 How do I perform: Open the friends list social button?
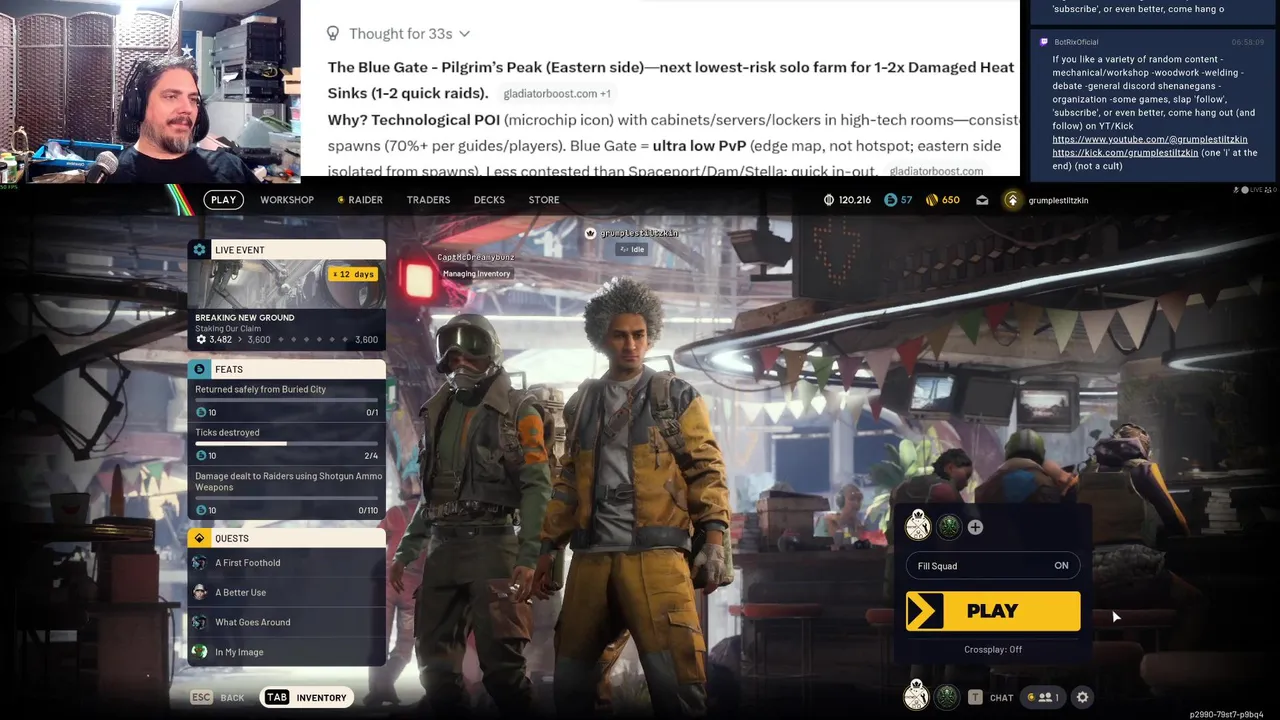[x=1043, y=698]
